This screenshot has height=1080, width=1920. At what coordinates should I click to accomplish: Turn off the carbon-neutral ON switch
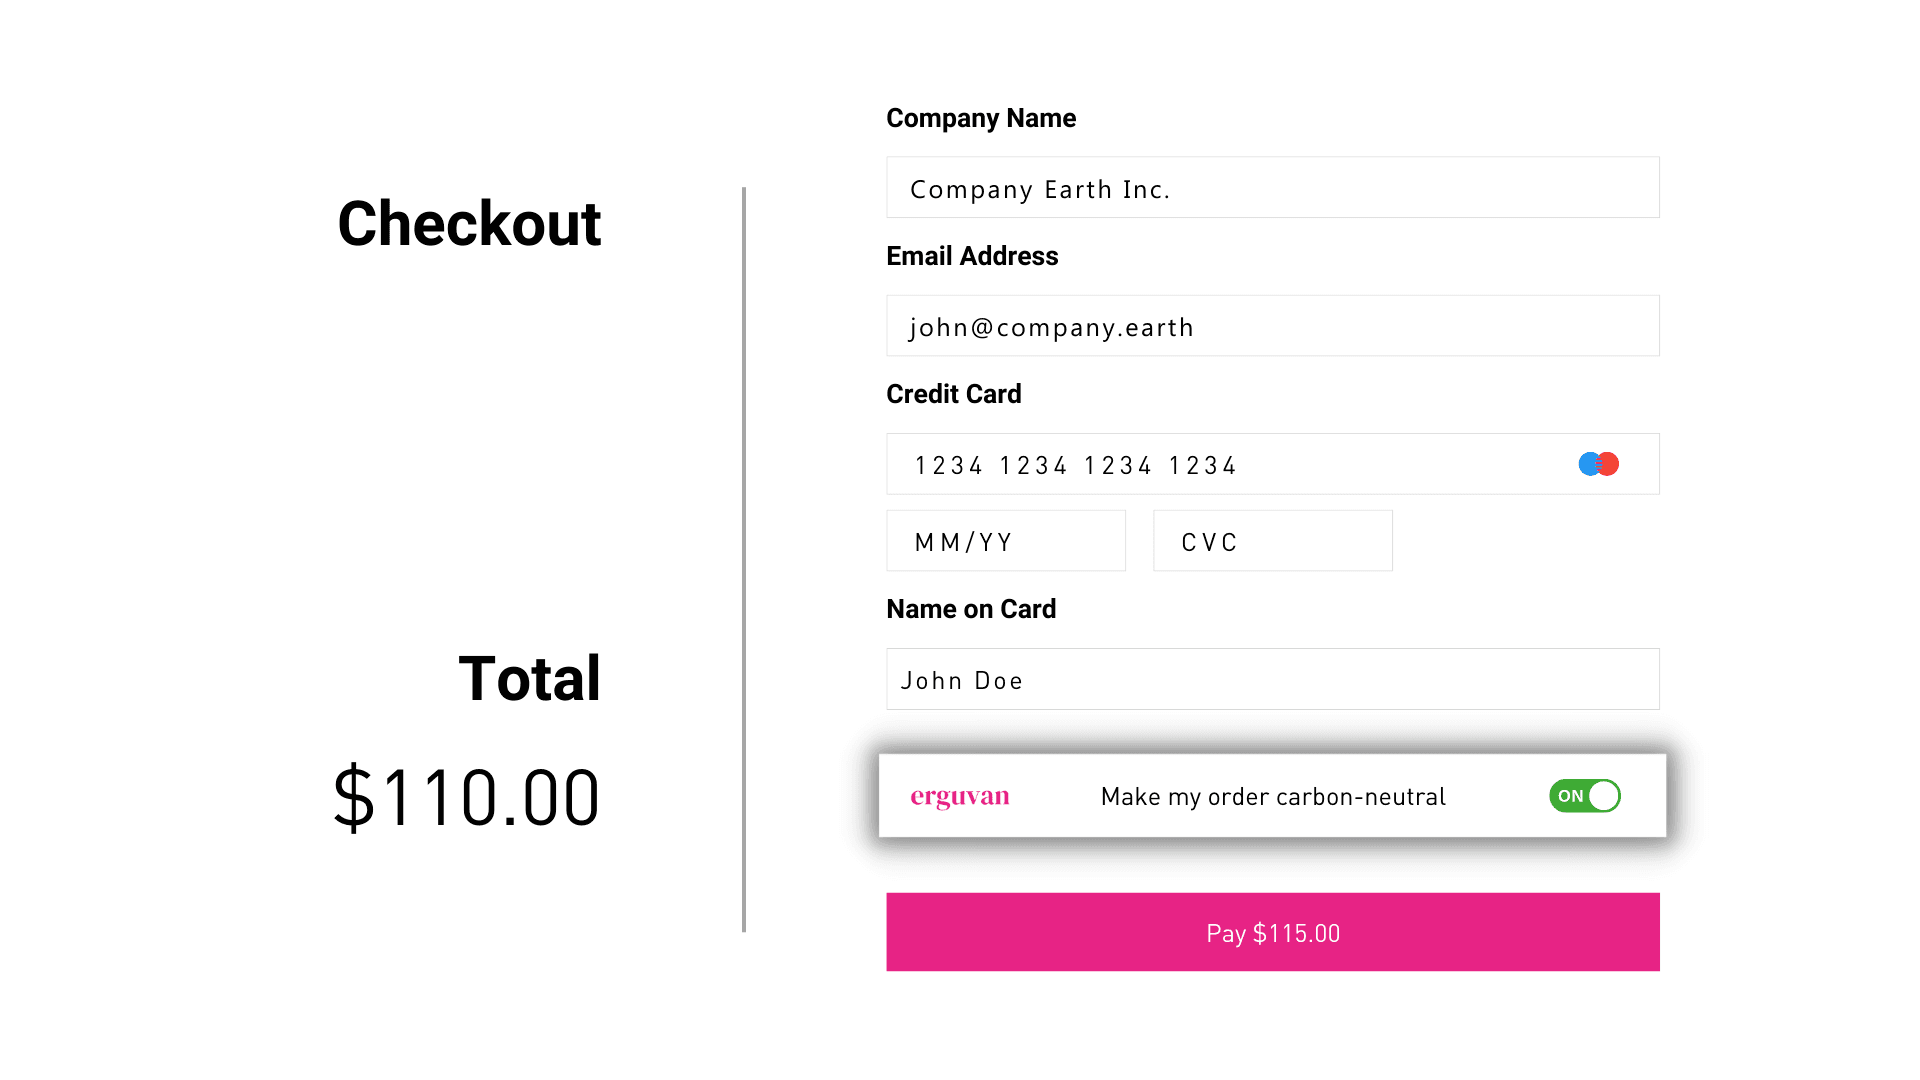pos(1585,796)
